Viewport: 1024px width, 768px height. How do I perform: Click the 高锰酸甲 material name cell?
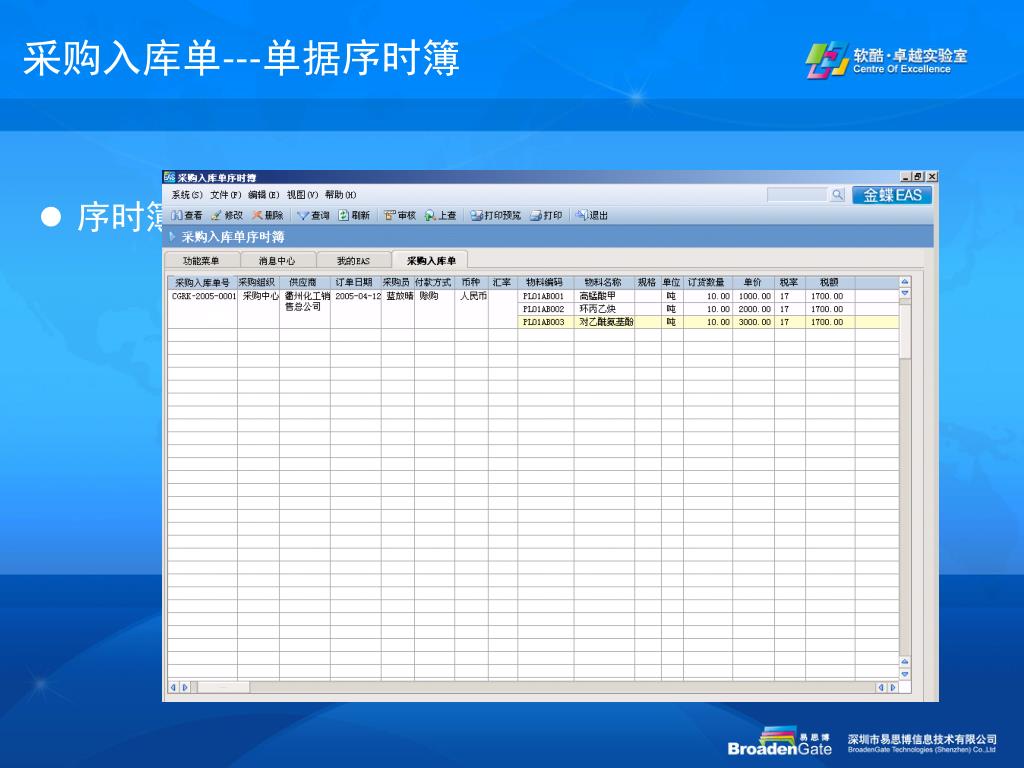(603, 296)
